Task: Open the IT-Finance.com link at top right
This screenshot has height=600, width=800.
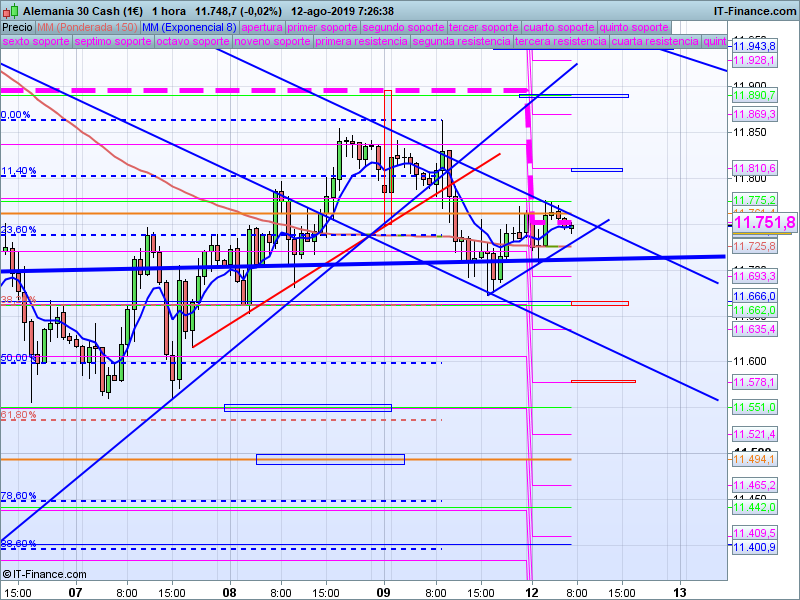Action: pos(755,11)
